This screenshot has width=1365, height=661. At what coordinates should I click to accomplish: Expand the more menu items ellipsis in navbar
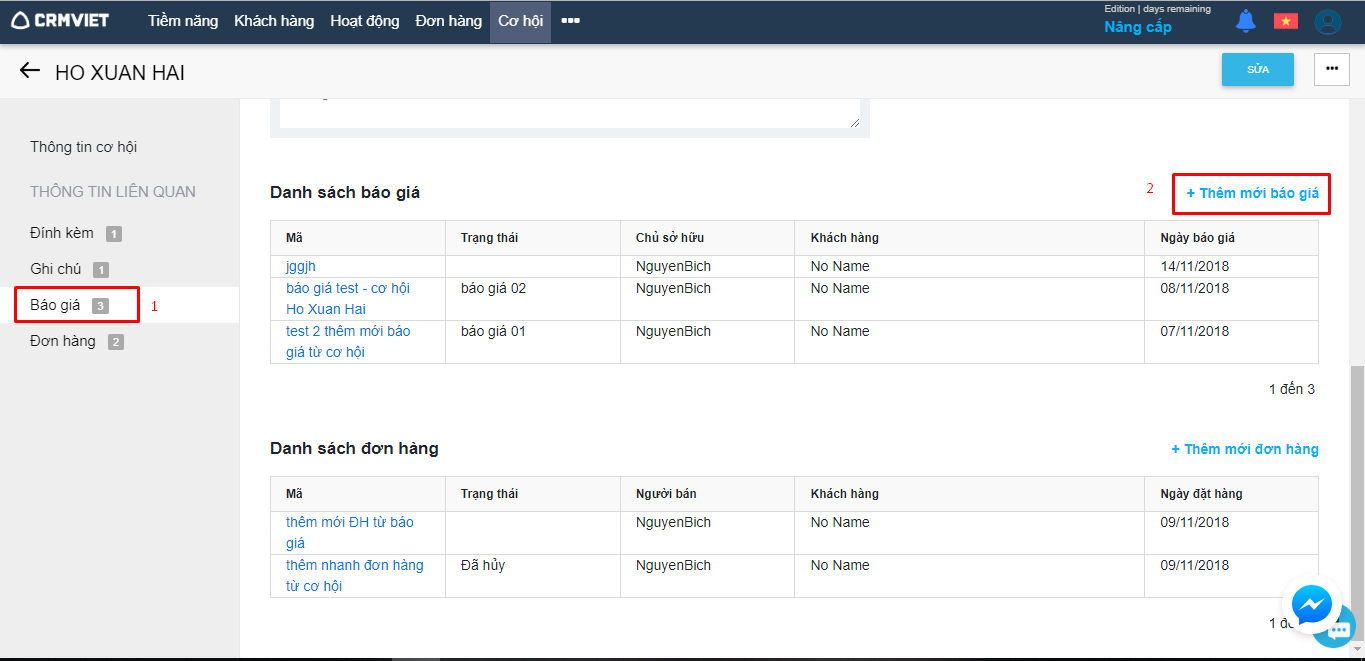(570, 21)
